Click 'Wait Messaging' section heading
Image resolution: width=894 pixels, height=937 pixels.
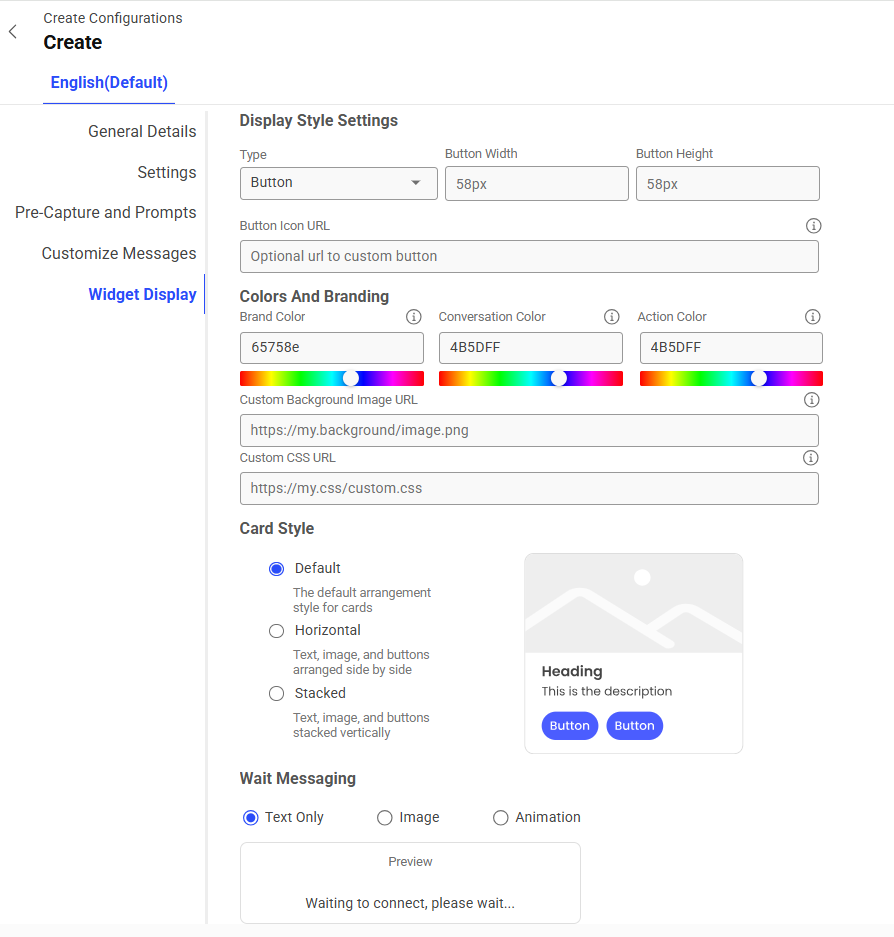pos(298,778)
